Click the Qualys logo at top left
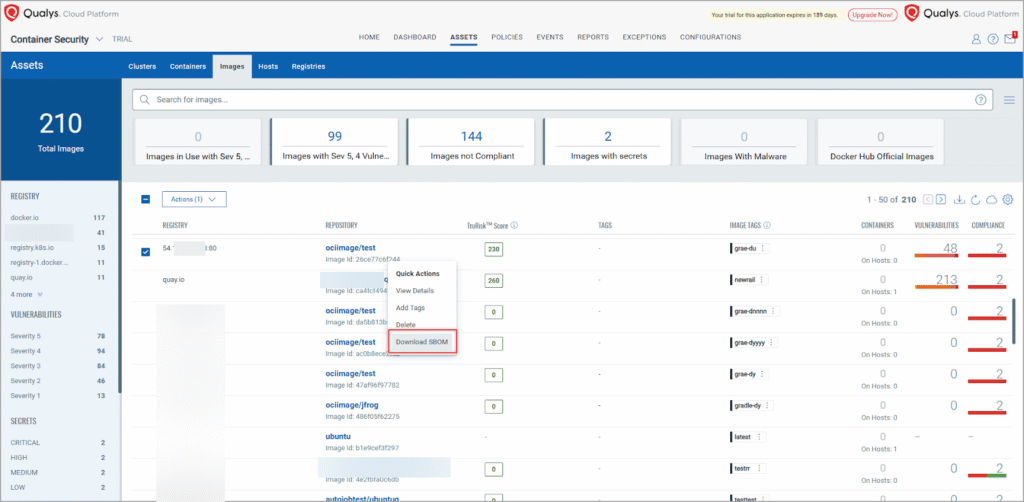This screenshot has width=1024, height=502. click(x=12, y=14)
